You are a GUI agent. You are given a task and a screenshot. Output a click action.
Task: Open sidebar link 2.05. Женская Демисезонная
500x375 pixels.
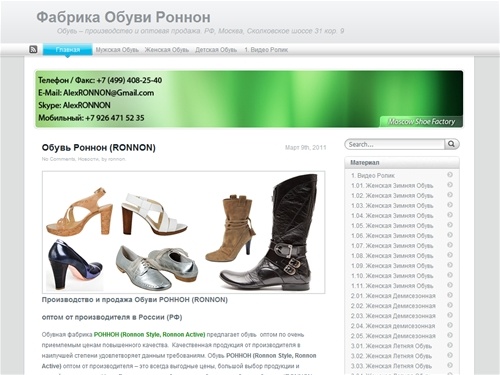[393, 336]
